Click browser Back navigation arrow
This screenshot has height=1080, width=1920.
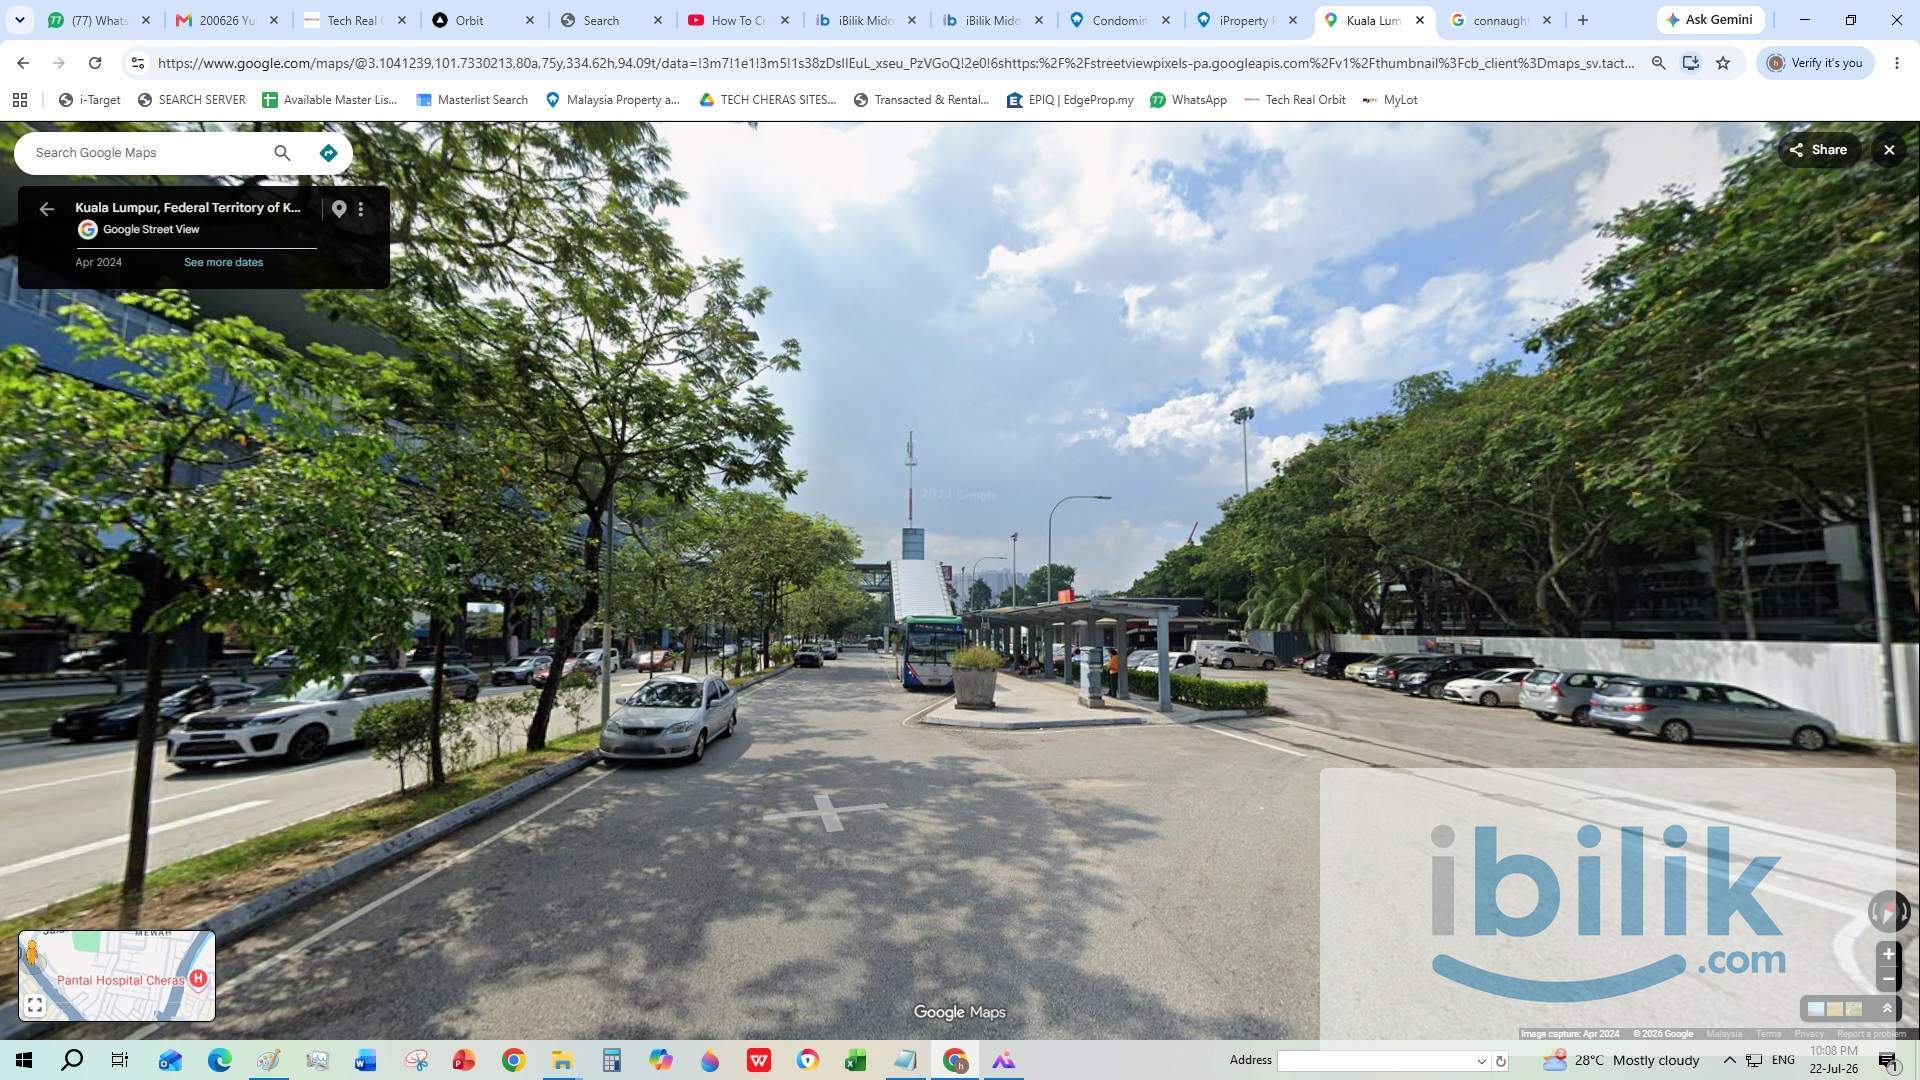pos(23,63)
